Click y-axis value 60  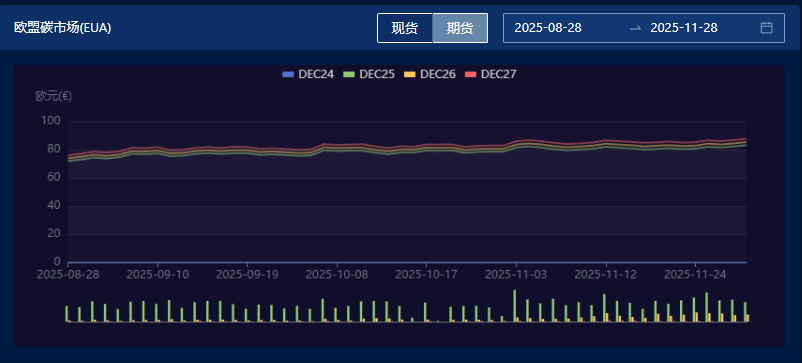point(55,177)
